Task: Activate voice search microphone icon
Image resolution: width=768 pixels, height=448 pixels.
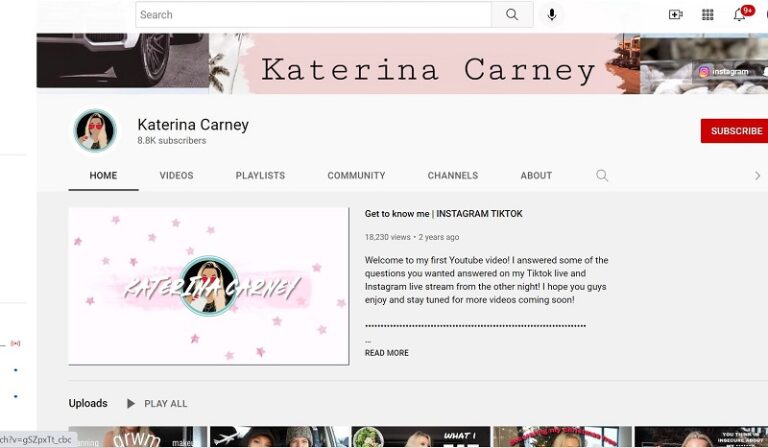Action: [552, 15]
